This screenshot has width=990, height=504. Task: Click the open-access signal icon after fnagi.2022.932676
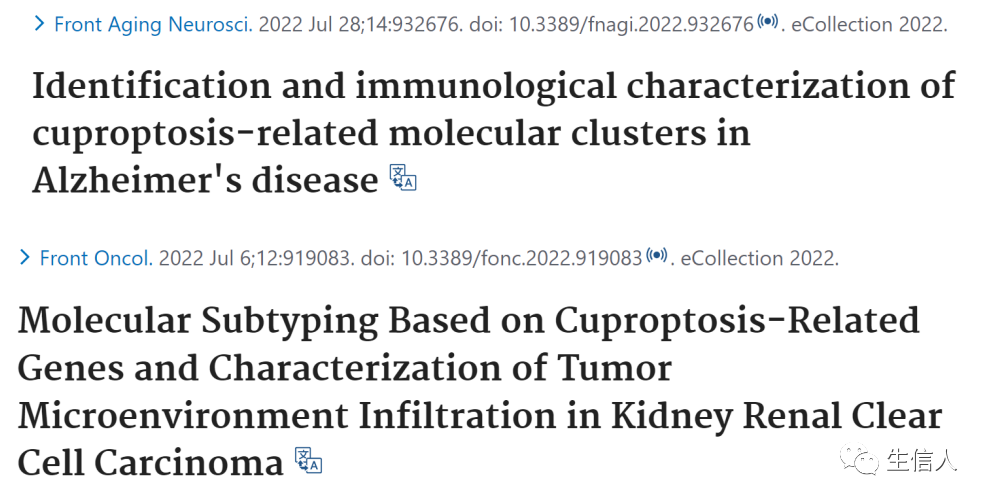click(x=768, y=21)
